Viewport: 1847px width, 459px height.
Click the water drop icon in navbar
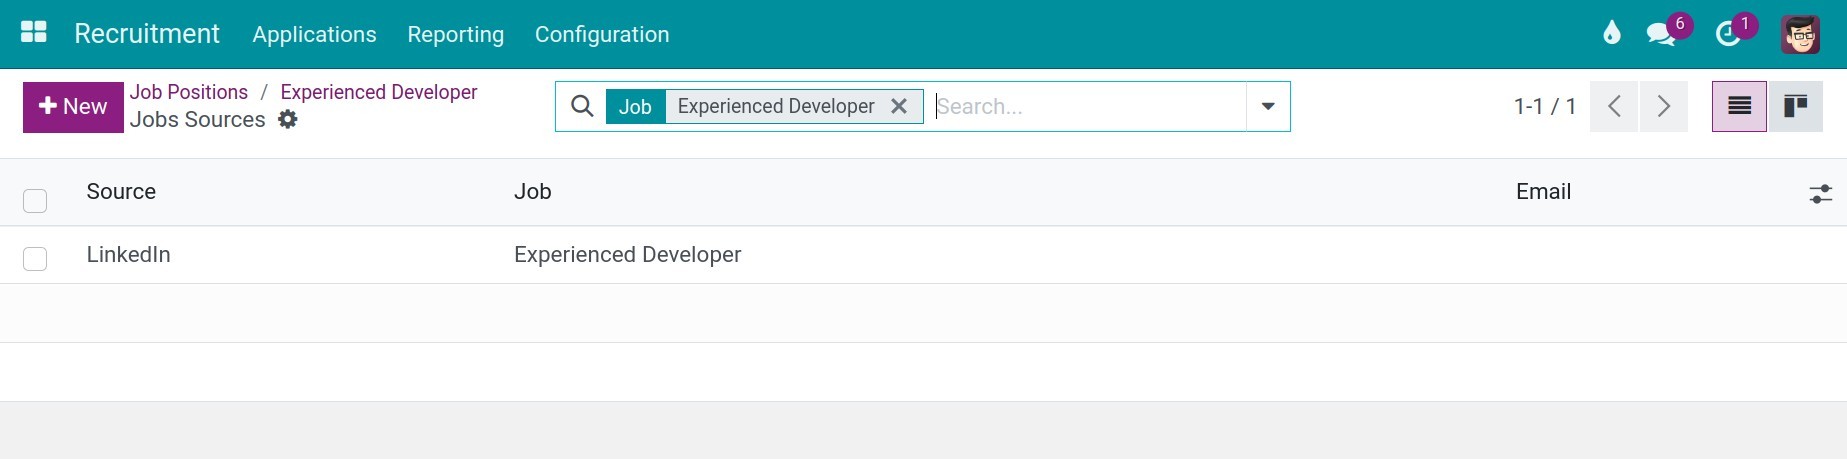coord(1611,34)
